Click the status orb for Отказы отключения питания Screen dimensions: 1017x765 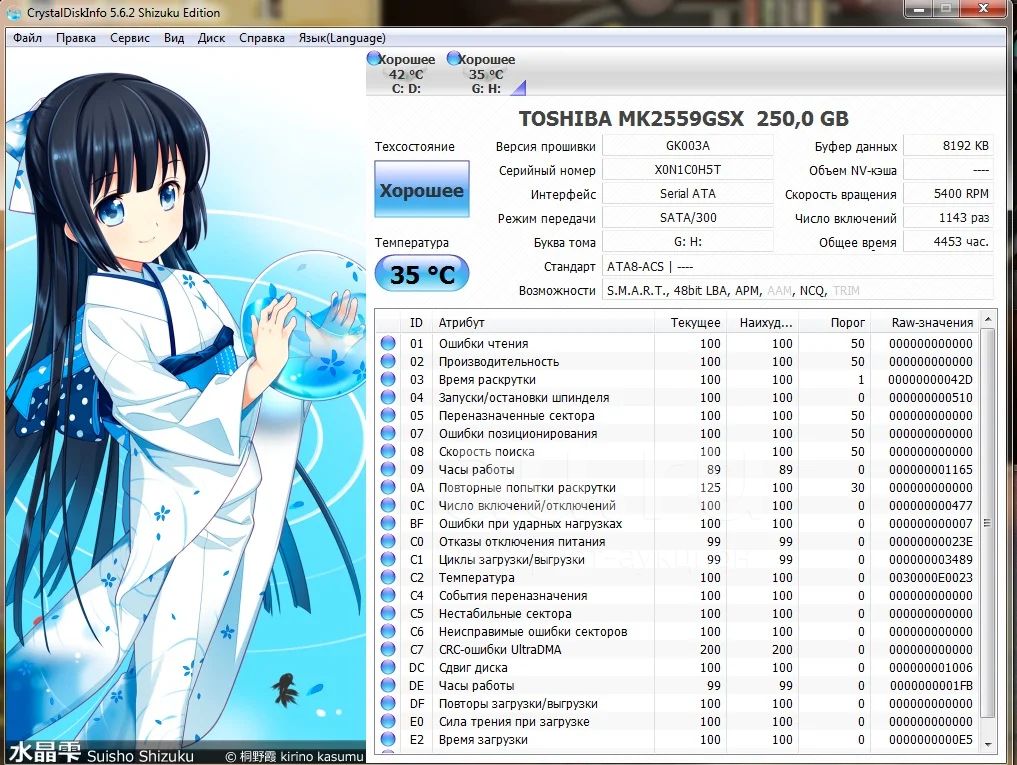pyautogui.click(x=388, y=541)
